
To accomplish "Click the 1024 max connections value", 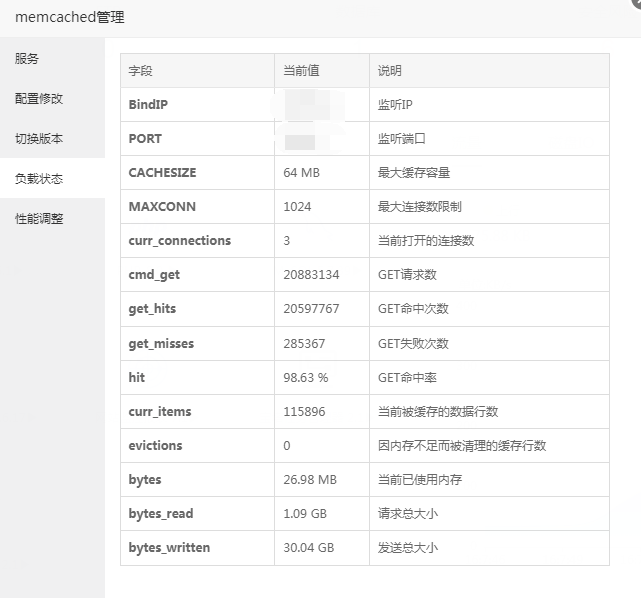I will click(298, 206).
